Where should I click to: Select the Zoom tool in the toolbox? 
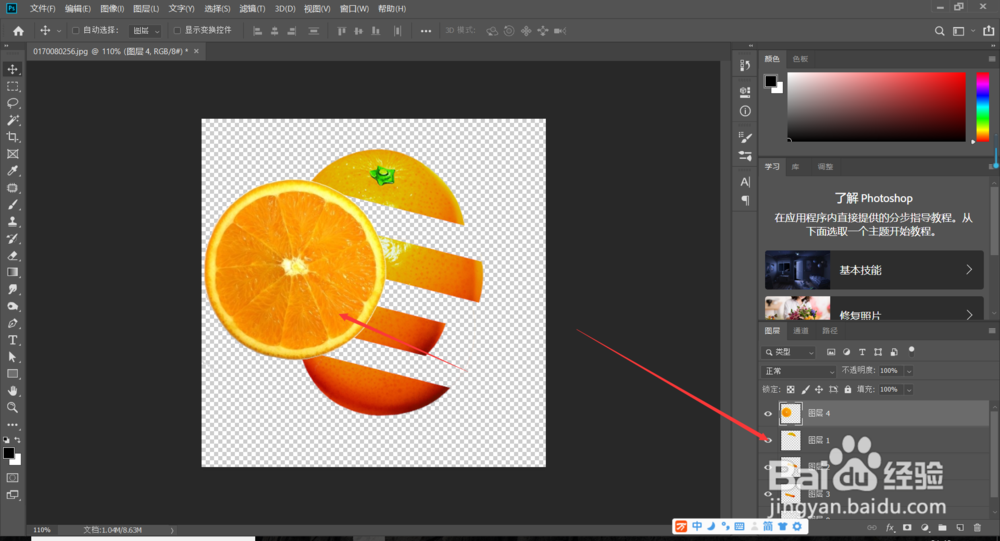[x=12, y=407]
